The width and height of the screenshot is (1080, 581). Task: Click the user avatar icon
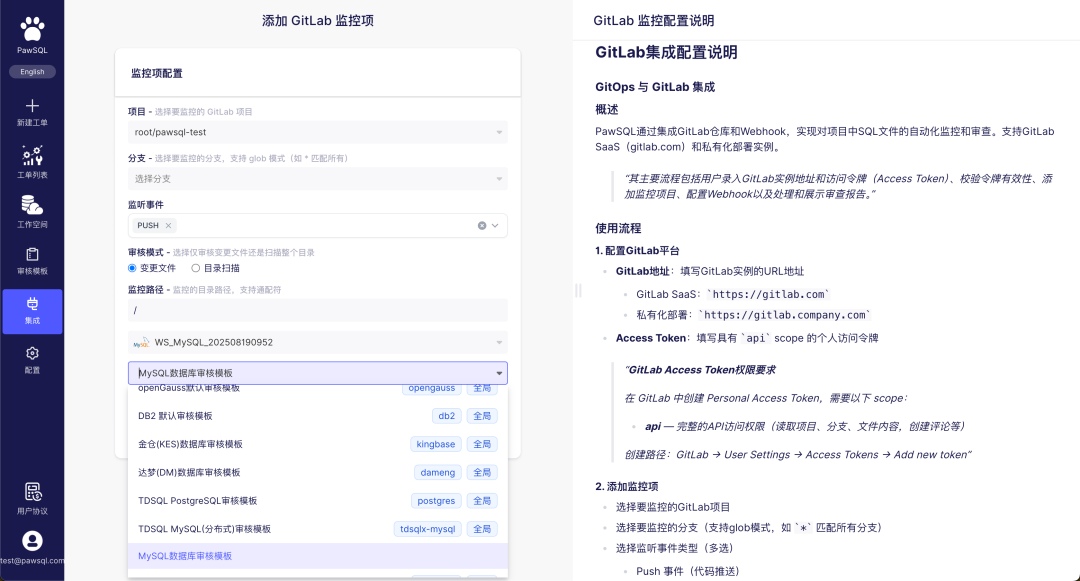pos(32,541)
